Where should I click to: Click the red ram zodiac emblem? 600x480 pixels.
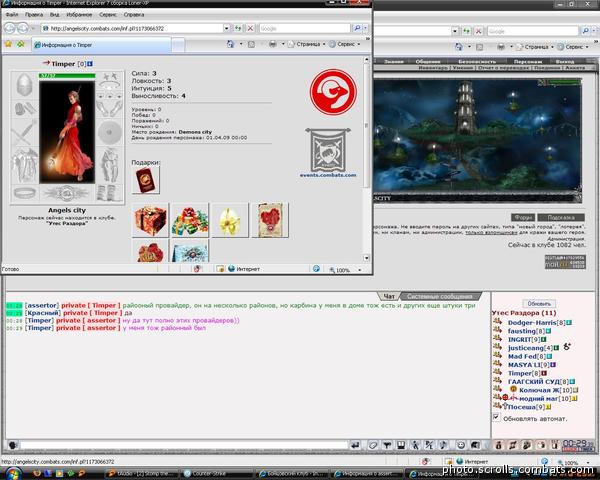tap(333, 92)
